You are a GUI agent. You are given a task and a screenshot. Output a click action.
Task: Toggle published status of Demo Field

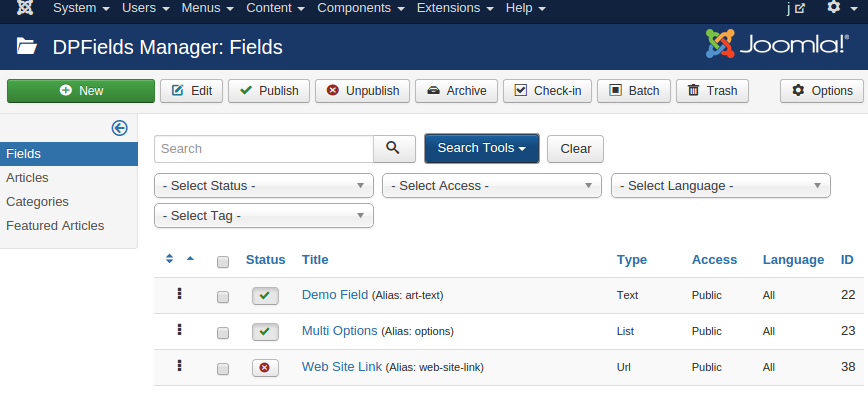coord(265,296)
